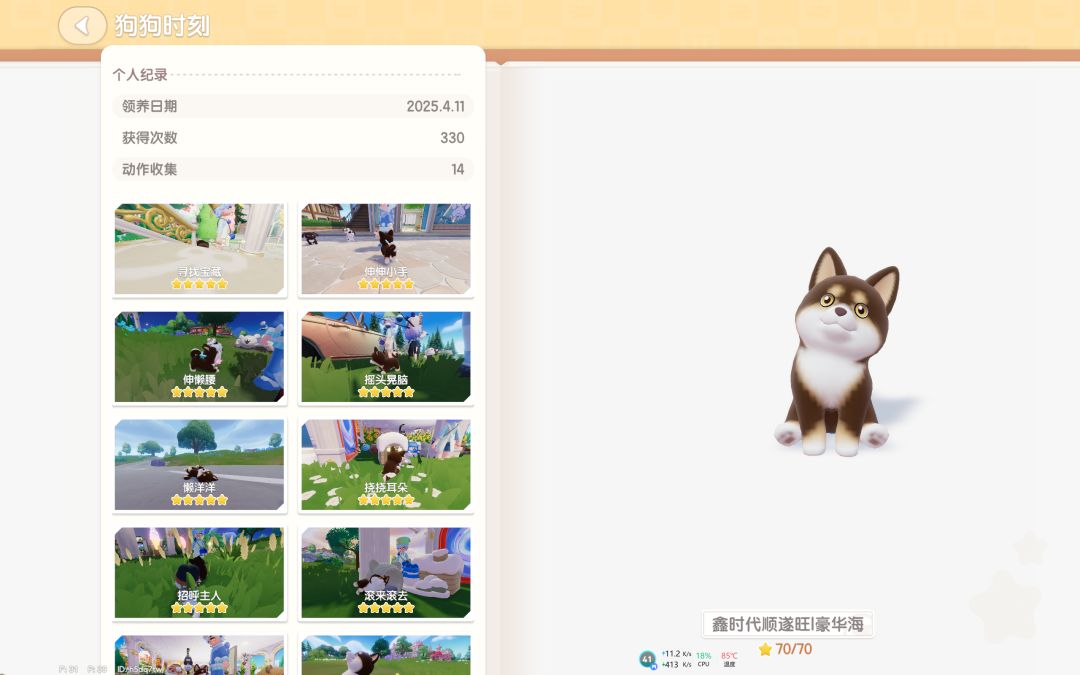Click the dog name label 鑫时代顺遂旺|豪华海
Screen dimensions: 1080x675
[x=787, y=624]
